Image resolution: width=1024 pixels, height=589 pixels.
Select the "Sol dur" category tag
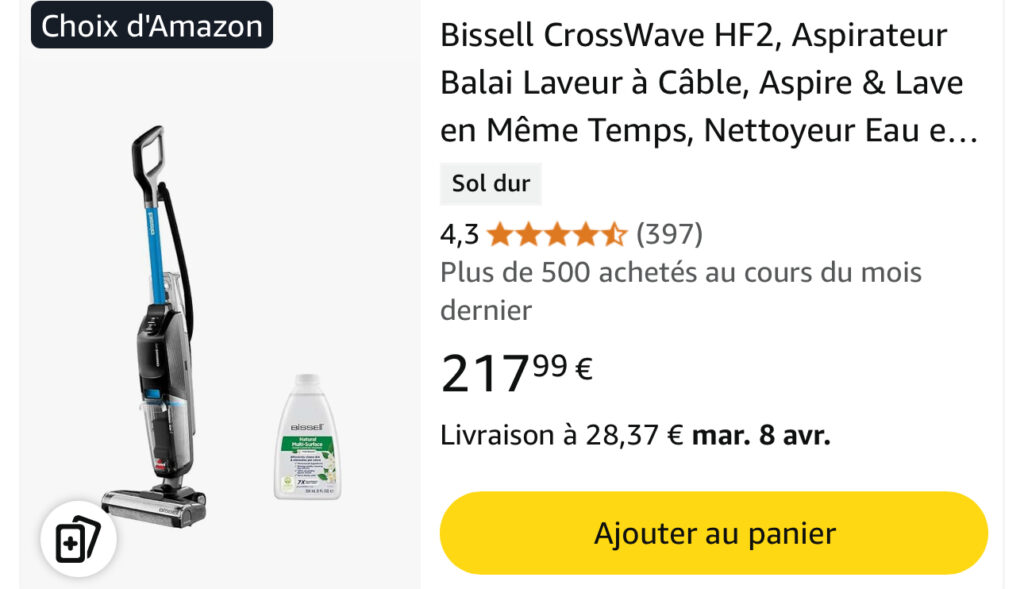click(490, 184)
